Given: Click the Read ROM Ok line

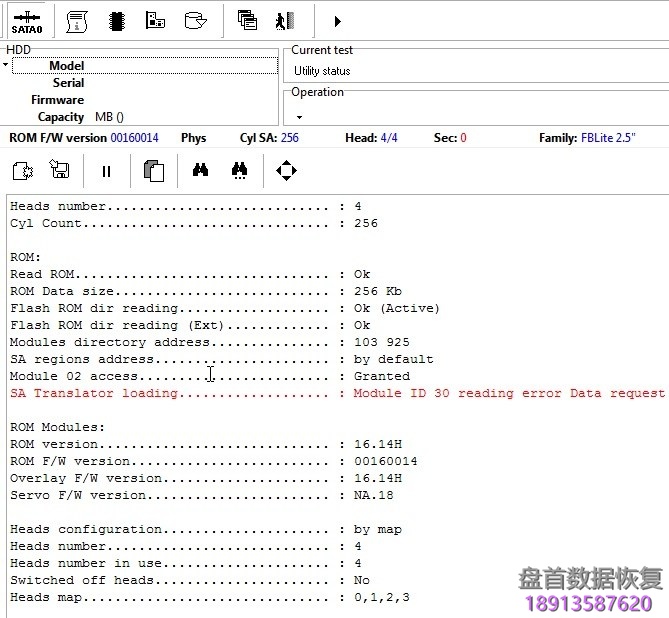Looking at the screenshot, I should [190, 274].
